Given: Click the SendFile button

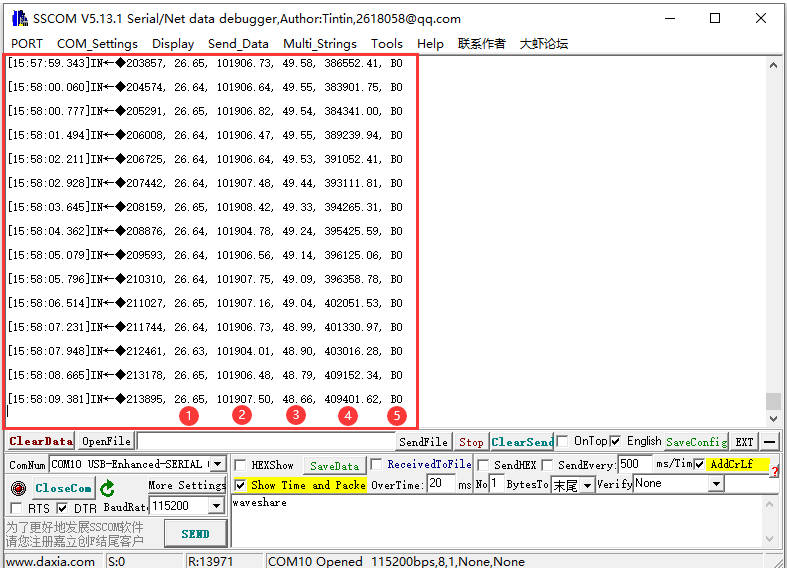Looking at the screenshot, I should 424,442.
